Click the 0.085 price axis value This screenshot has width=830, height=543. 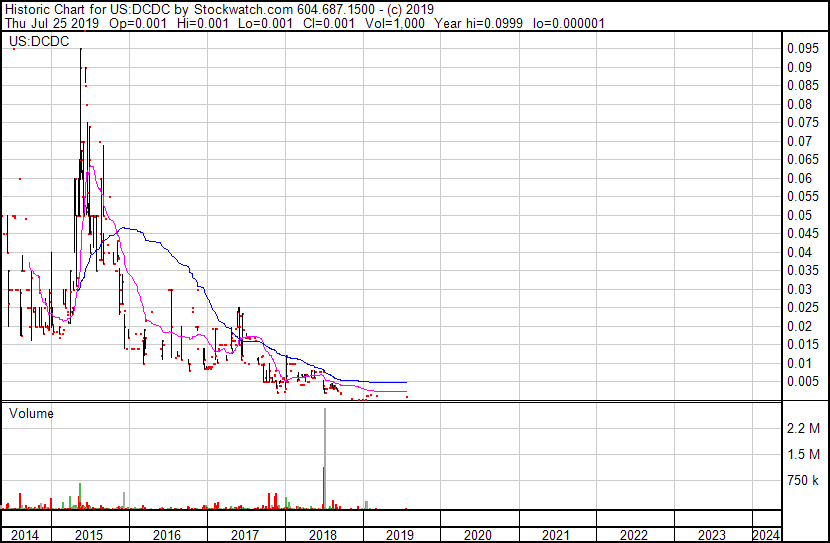[x=802, y=86]
